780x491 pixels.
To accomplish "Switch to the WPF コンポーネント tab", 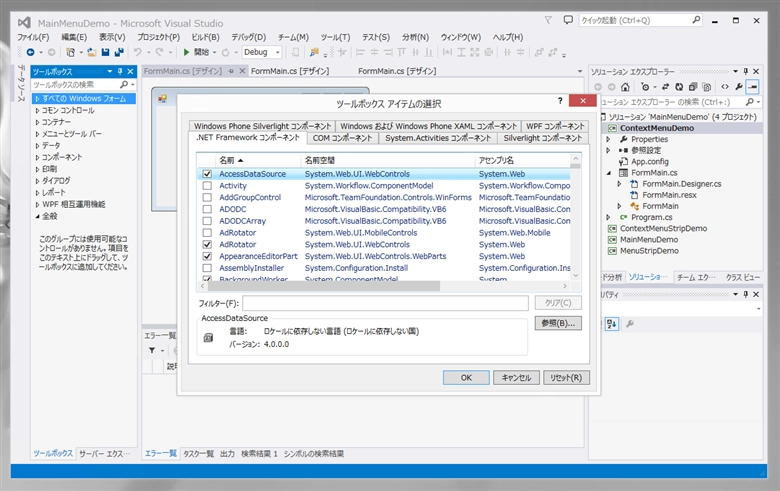I will (555, 126).
